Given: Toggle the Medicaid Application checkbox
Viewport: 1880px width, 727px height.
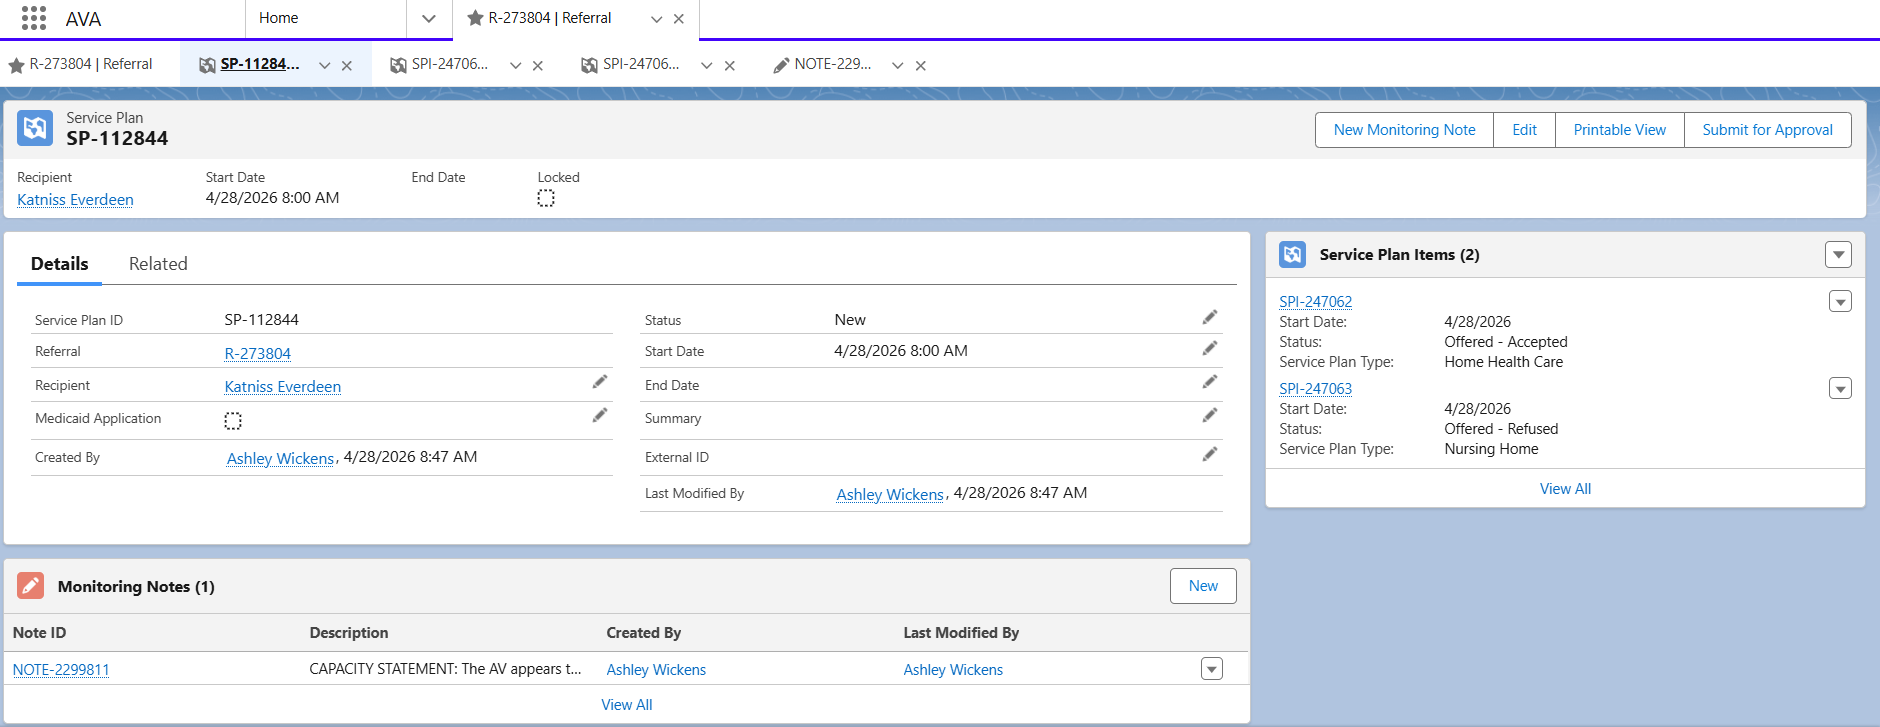Looking at the screenshot, I should click(x=233, y=421).
